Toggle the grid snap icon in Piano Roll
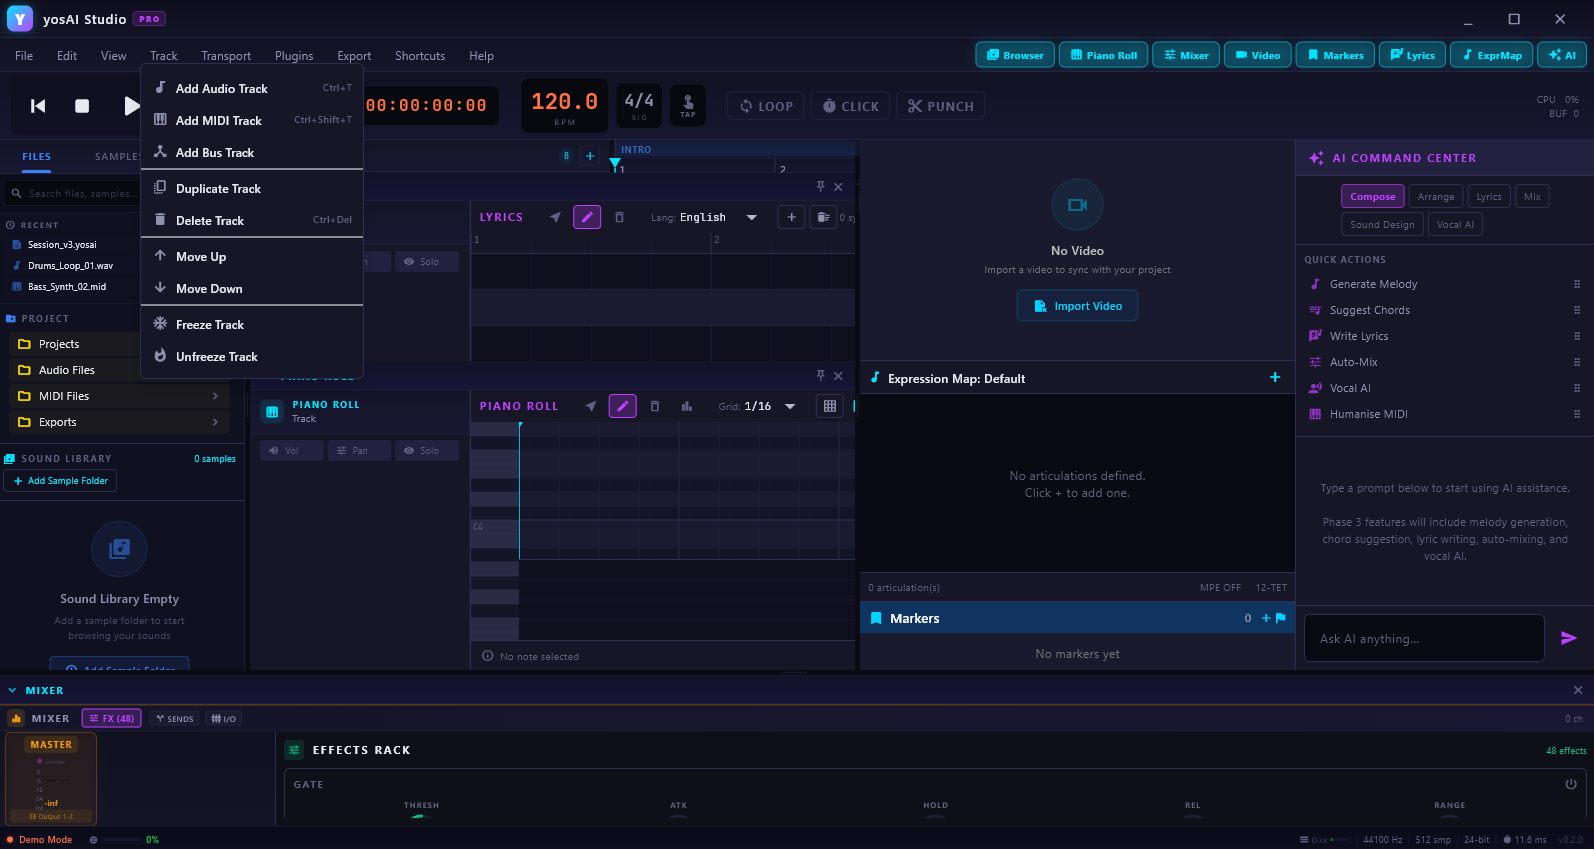Image resolution: width=1594 pixels, height=849 pixels. click(829, 406)
